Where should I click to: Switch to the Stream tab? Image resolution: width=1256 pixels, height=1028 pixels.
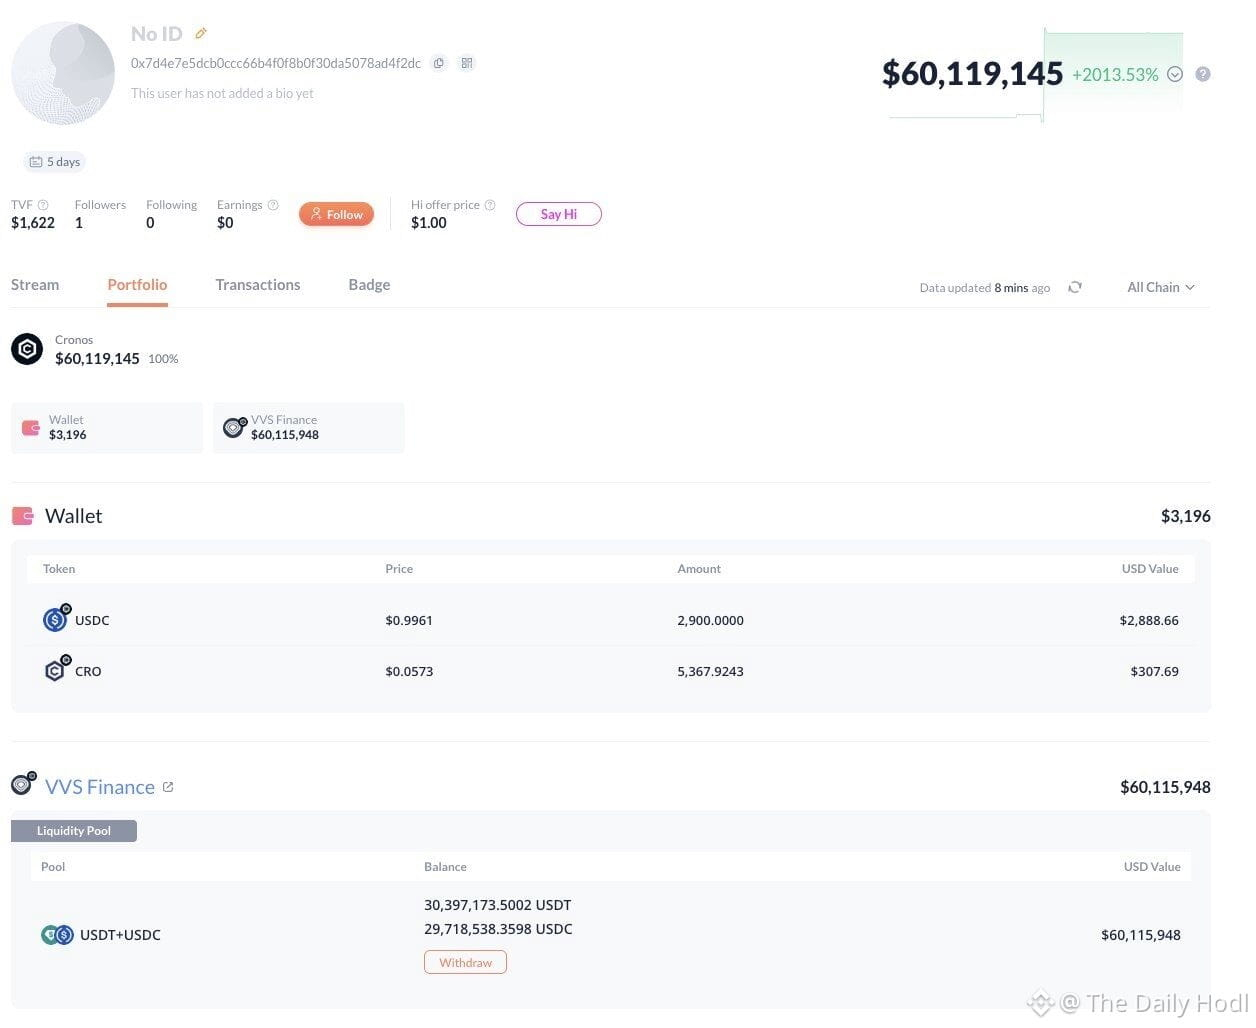pyautogui.click(x=35, y=285)
